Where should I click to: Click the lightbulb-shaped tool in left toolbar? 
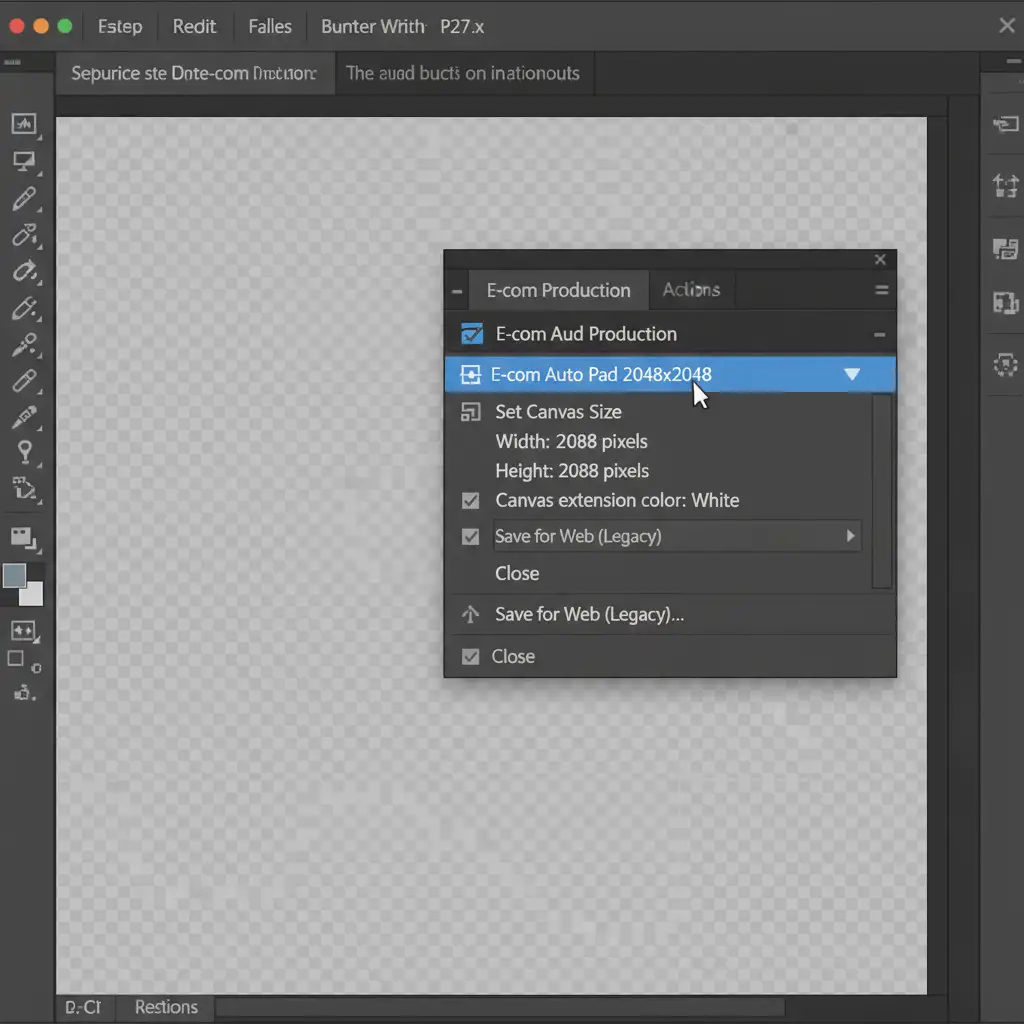(x=23, y=452)
